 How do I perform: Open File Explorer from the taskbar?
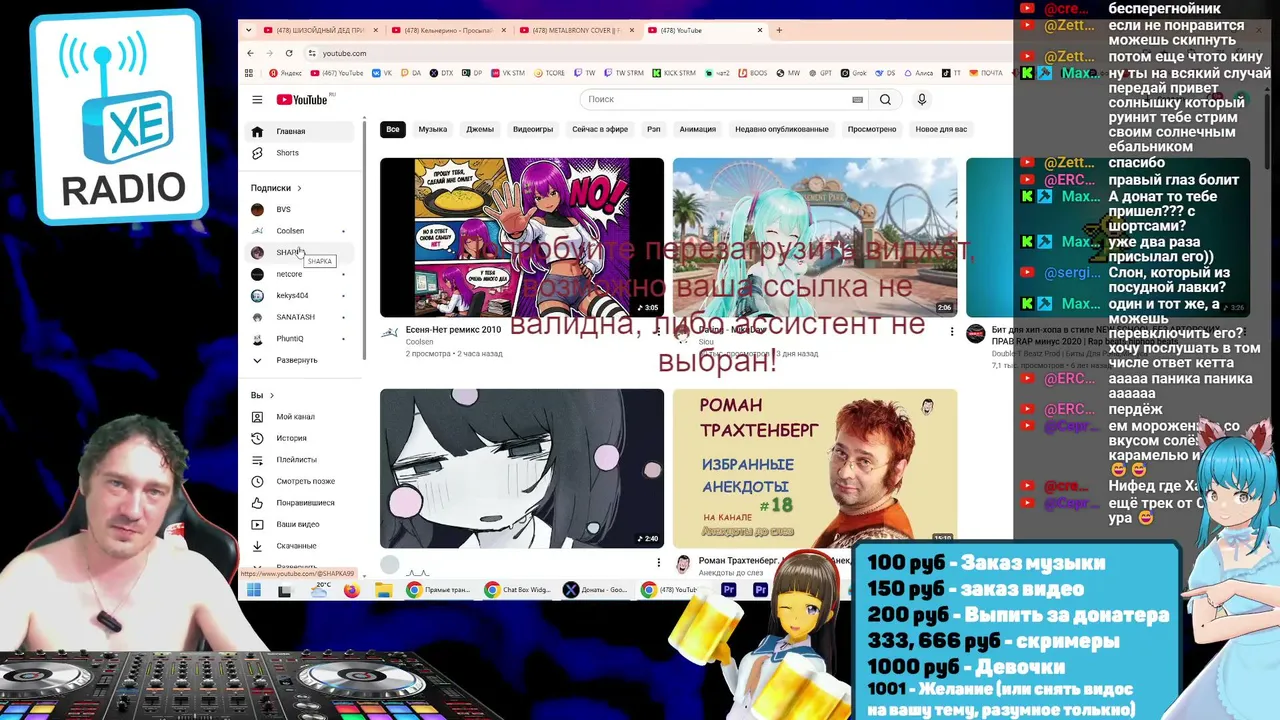pos(383,590)
